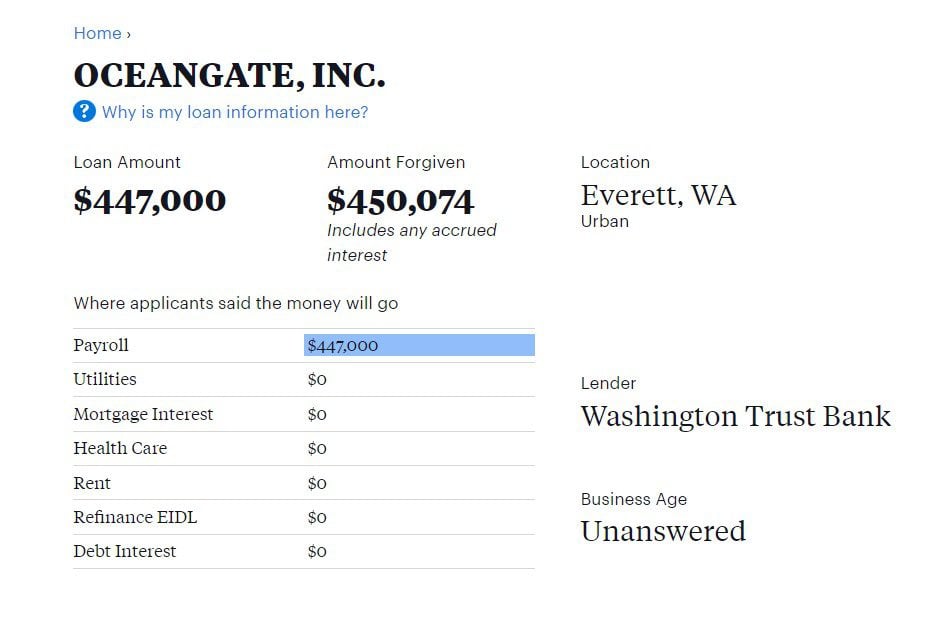
Task: Click 'Where applicants said the money will go' heading
Action: click(x=235, y=302)
